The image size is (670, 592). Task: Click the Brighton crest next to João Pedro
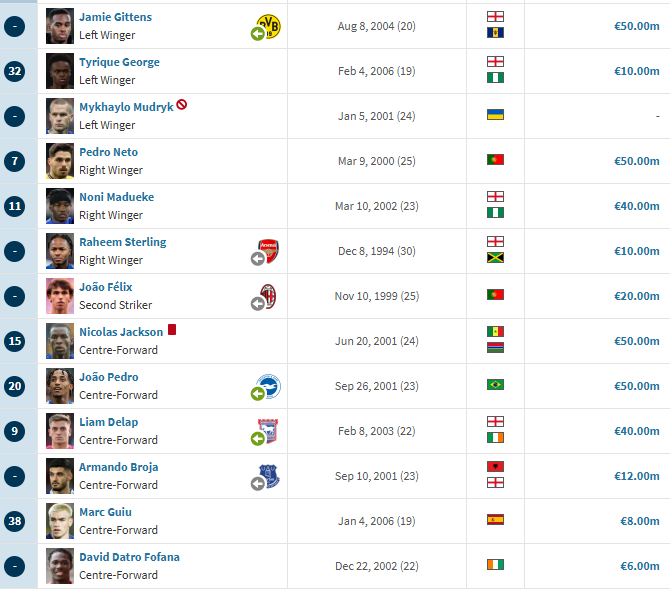pos(269,386)
